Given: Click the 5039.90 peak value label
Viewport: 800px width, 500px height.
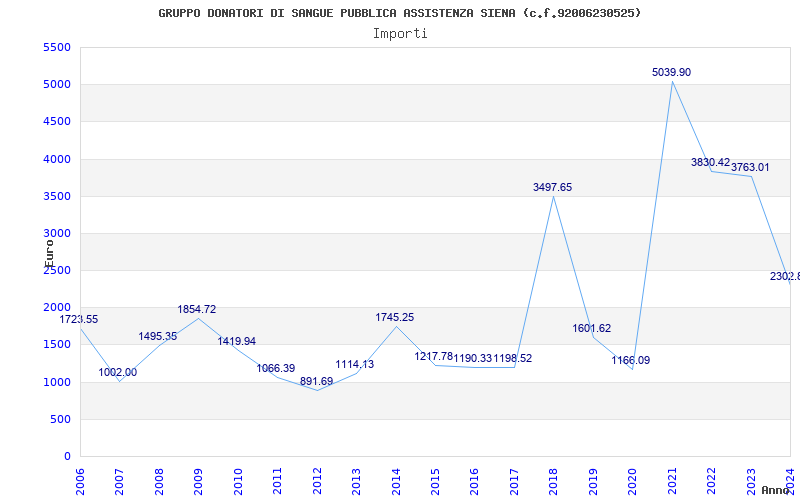Looking at the screenshot, I should 671,73.
